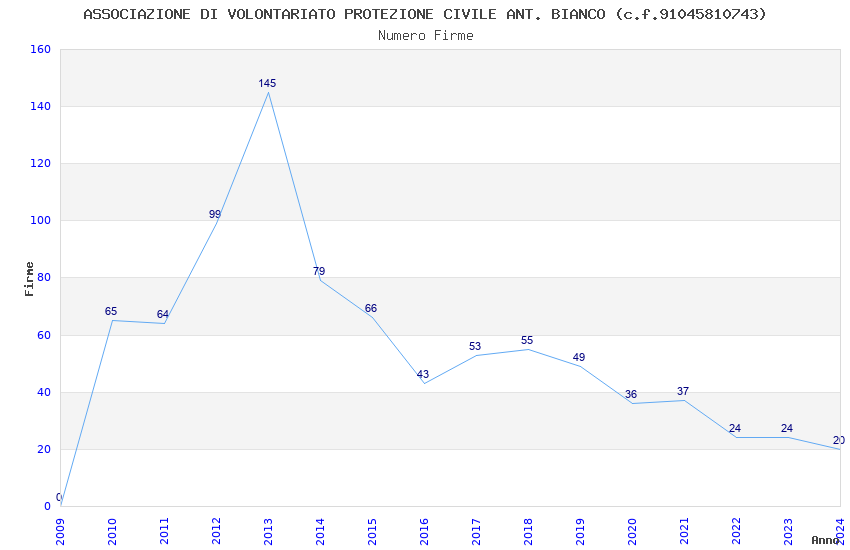The width and height of the screenshot is (850, 550).
Task: Click the x-axis year 2023
Action: [788, 532]
